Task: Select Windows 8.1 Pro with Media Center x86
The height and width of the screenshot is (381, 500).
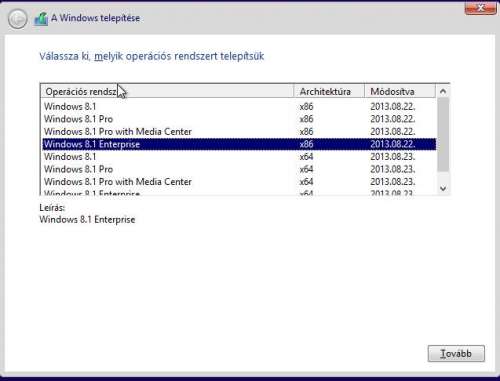Action: (239, 132)
